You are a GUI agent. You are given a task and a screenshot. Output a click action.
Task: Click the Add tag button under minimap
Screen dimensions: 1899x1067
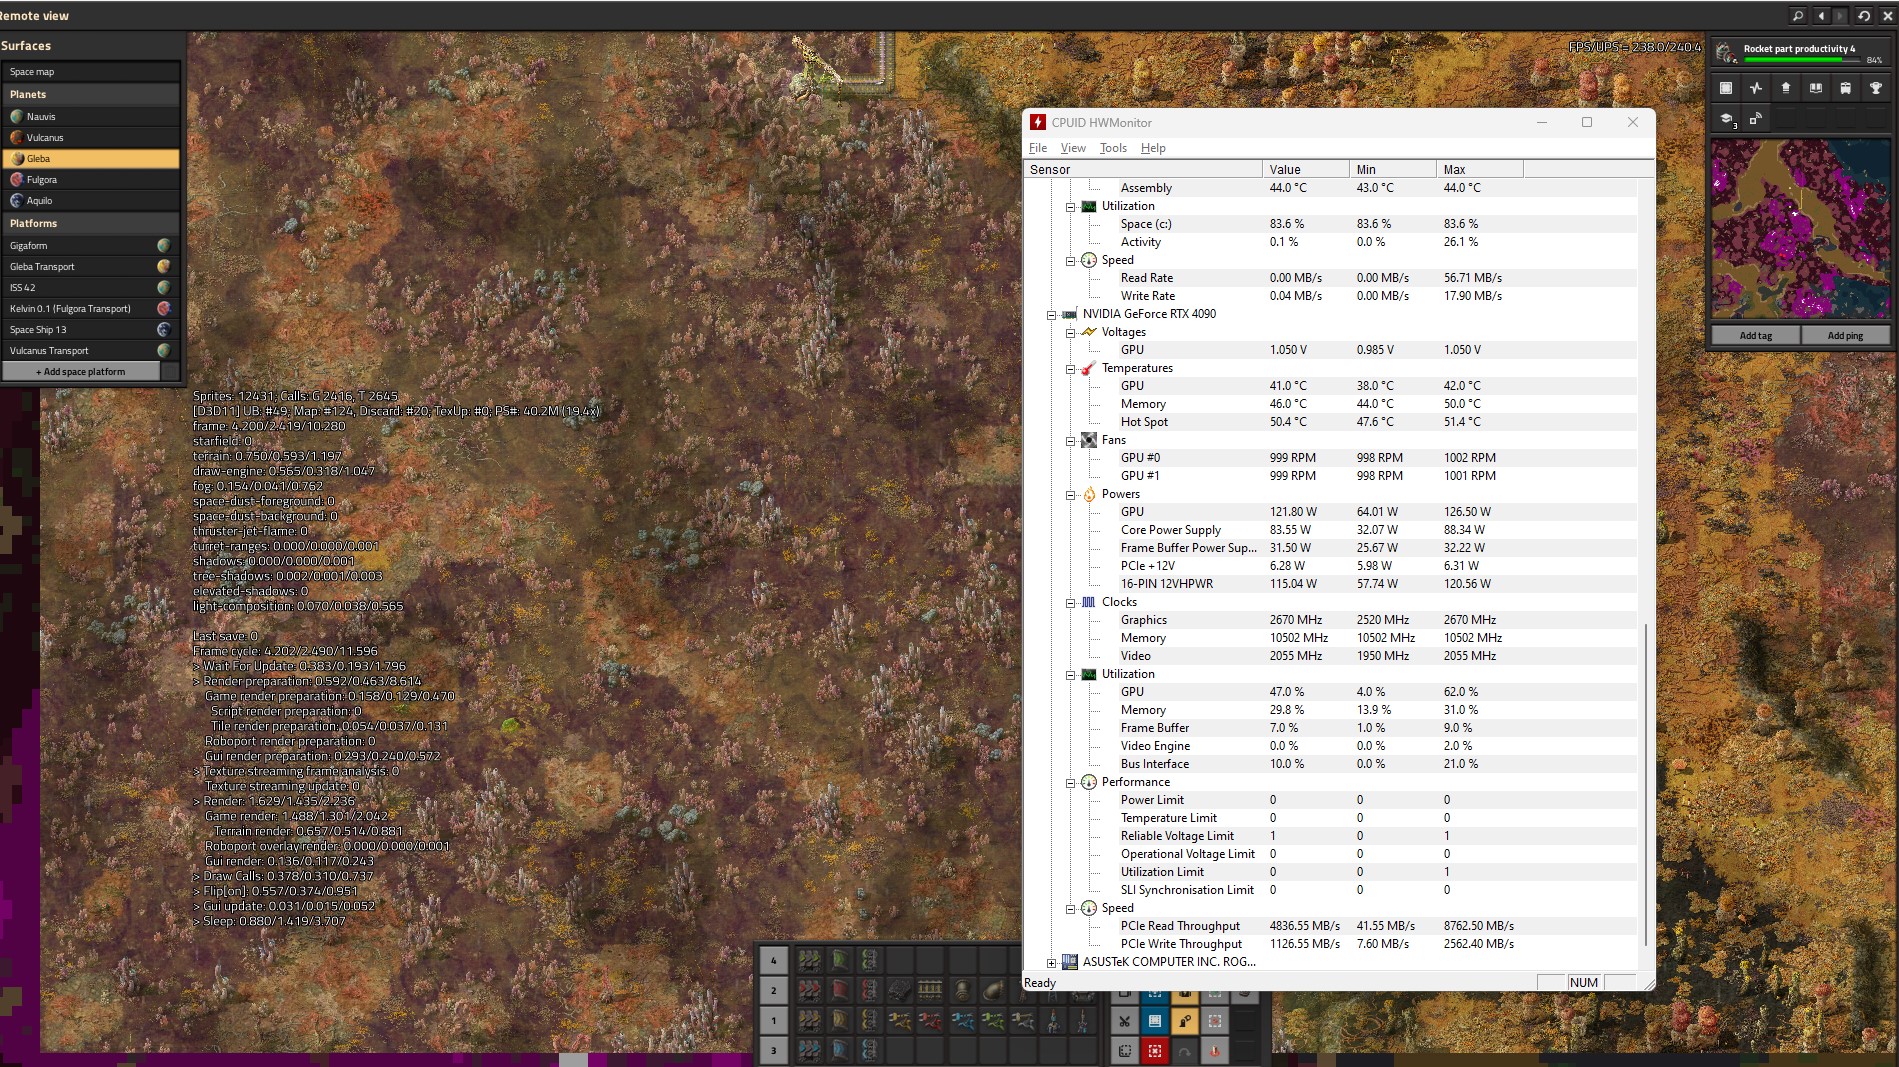click(x=1756, y=335)
